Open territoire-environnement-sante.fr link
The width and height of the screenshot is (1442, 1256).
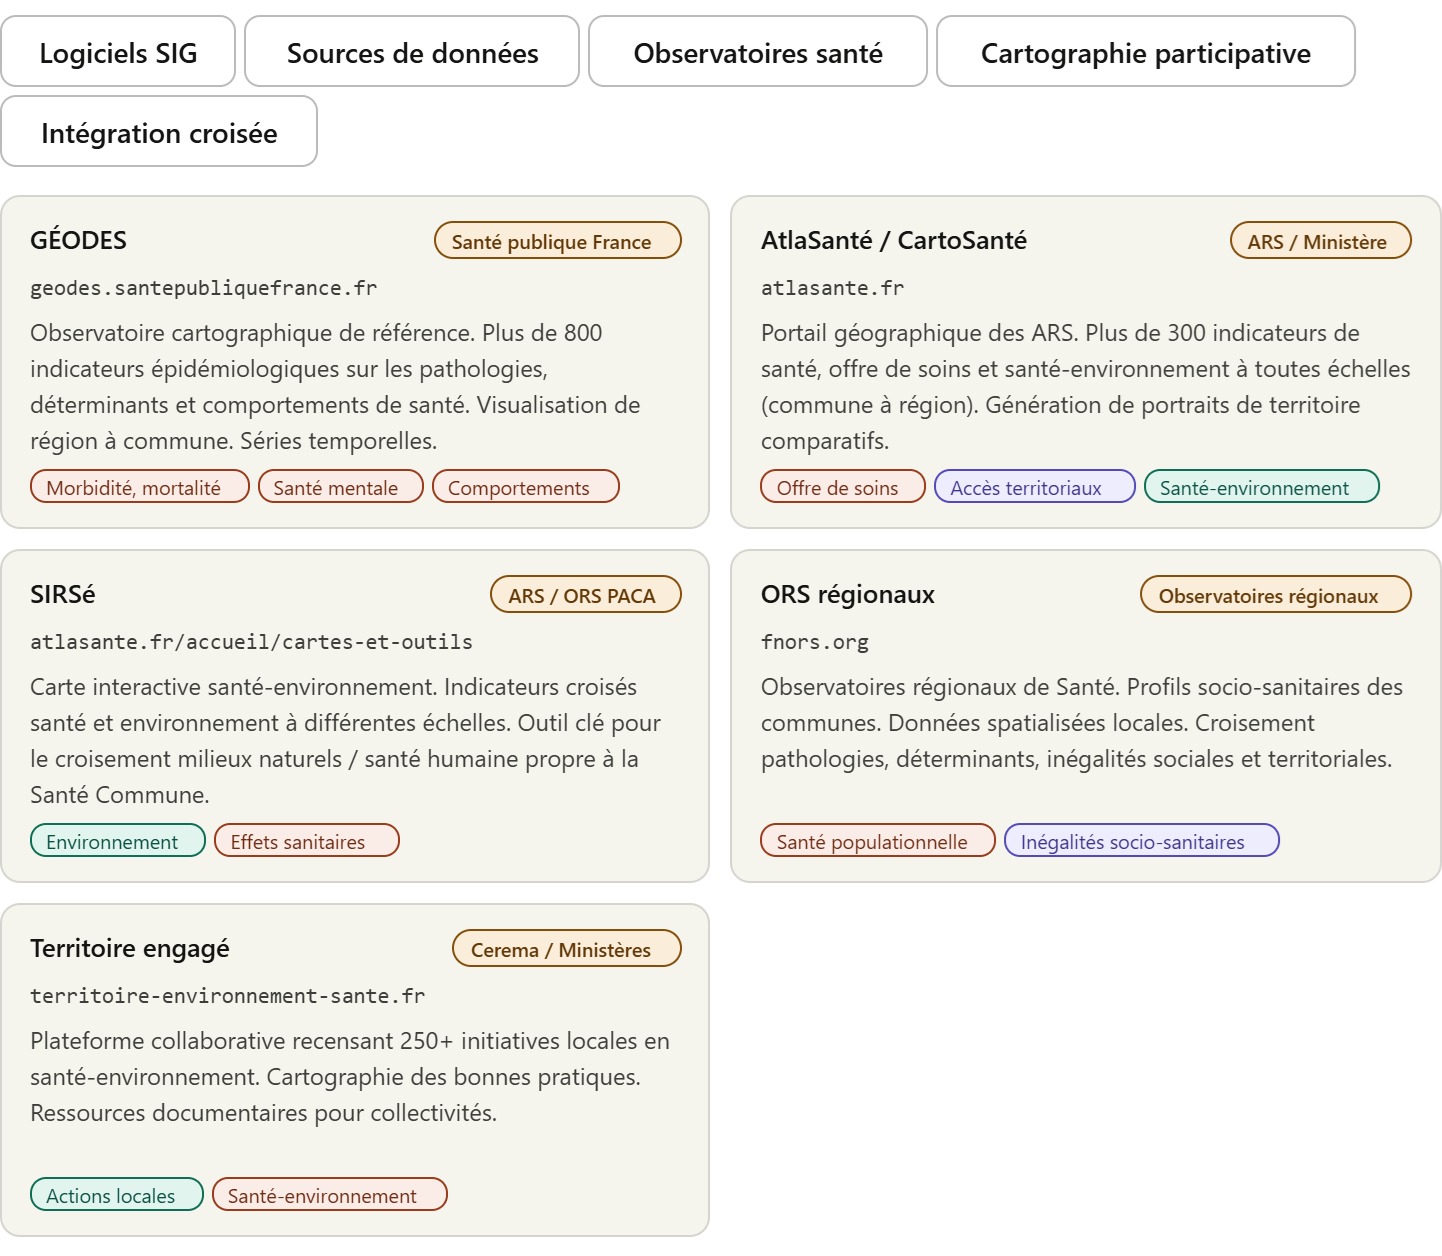[x=227, y=996]
